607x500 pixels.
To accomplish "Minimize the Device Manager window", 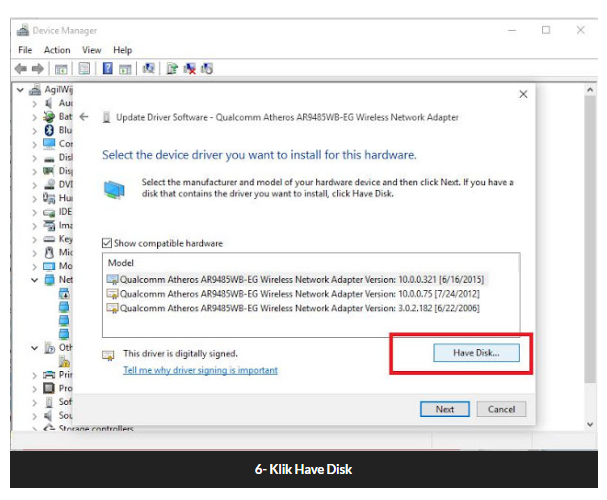I will pos(512,30).
